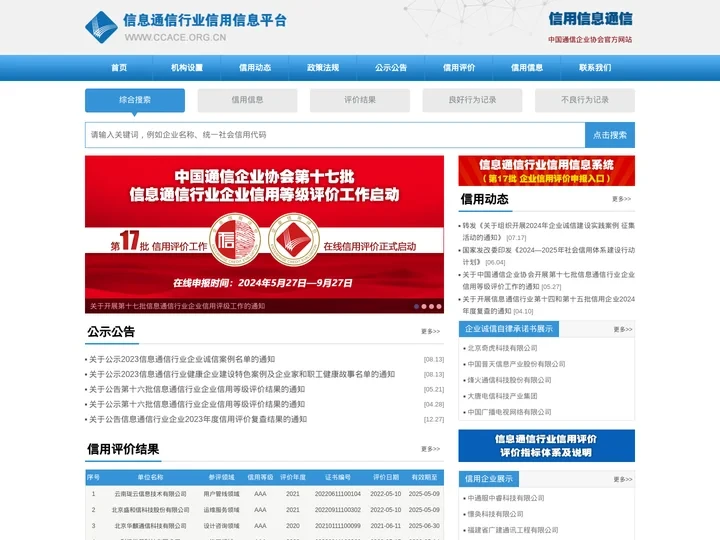The height and width of the screenshot is (540, 720).
Task: Open 中通服中睿科技有限公司 entry
Action: pyautogui.click(x=506, y=498)
